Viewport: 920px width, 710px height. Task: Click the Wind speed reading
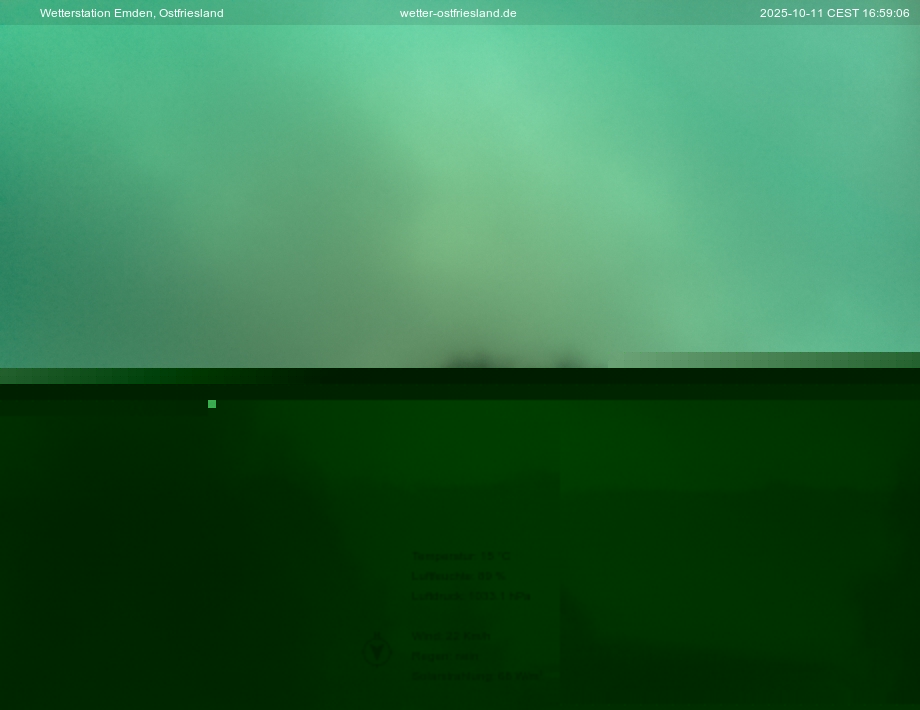(451, 636)
